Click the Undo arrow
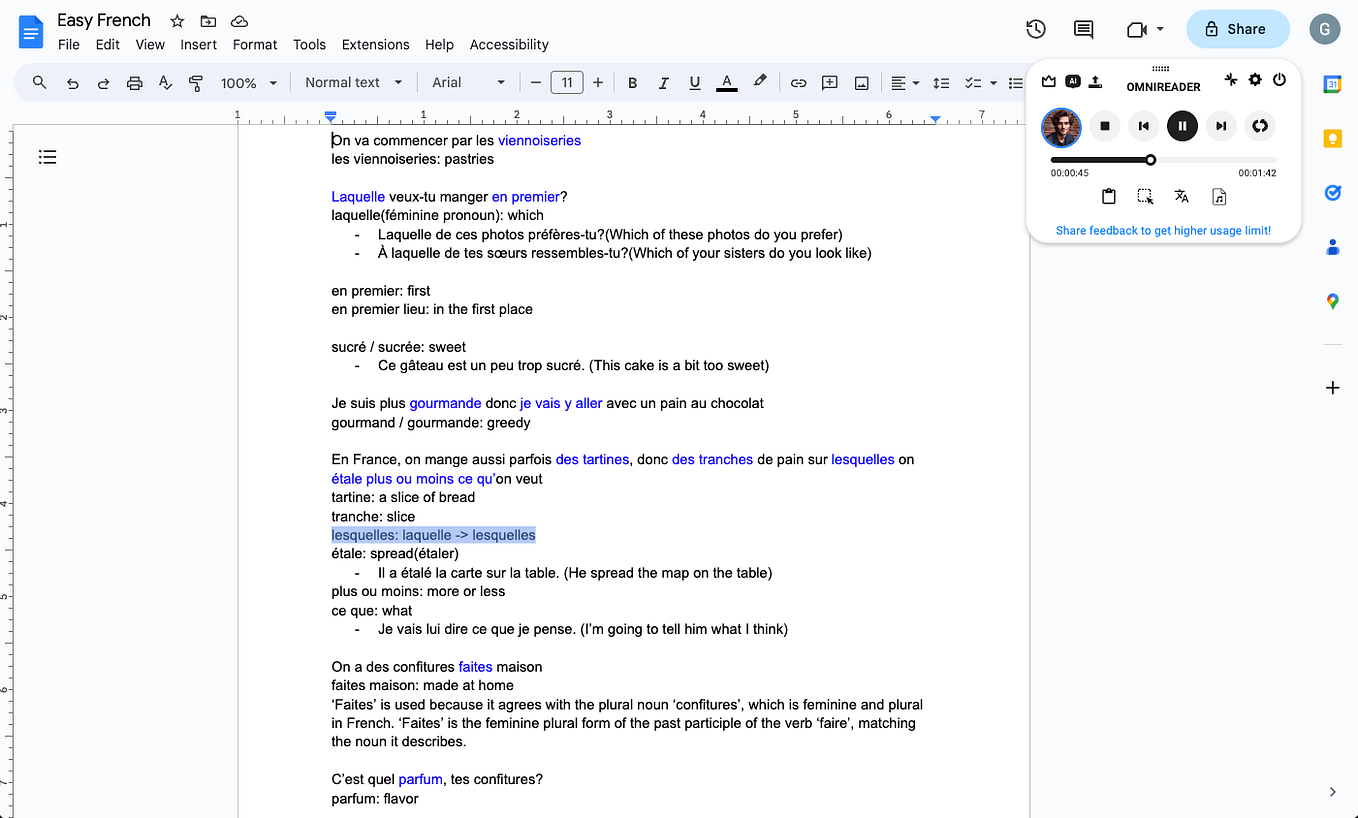Viewport: 1358px width, 818px height. point(72,83)
